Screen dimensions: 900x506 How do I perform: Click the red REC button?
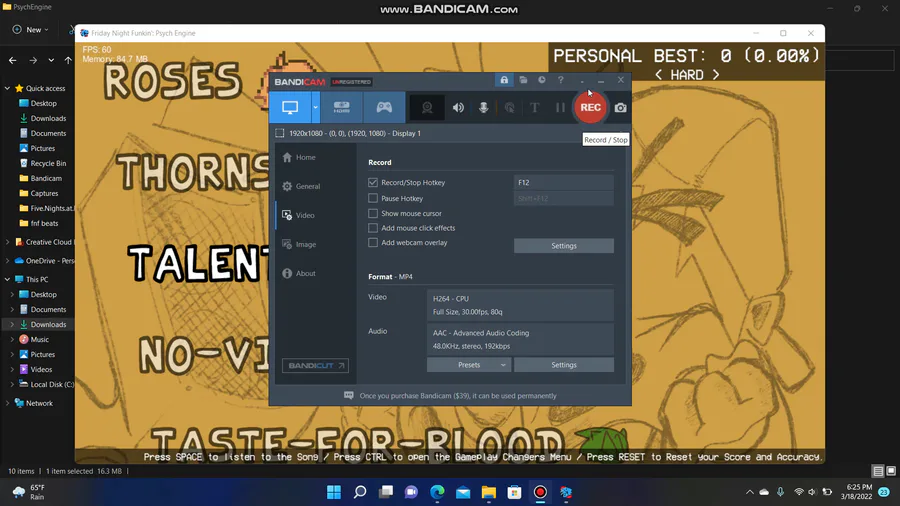click(x=590, y=107)
